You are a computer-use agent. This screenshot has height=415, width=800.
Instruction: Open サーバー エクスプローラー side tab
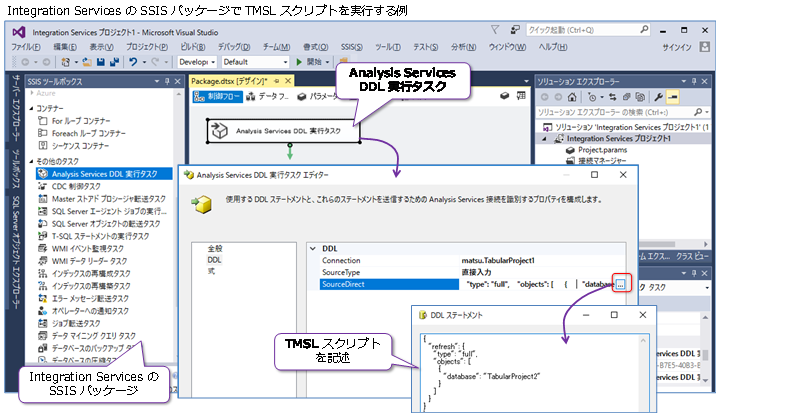point(17,108)
